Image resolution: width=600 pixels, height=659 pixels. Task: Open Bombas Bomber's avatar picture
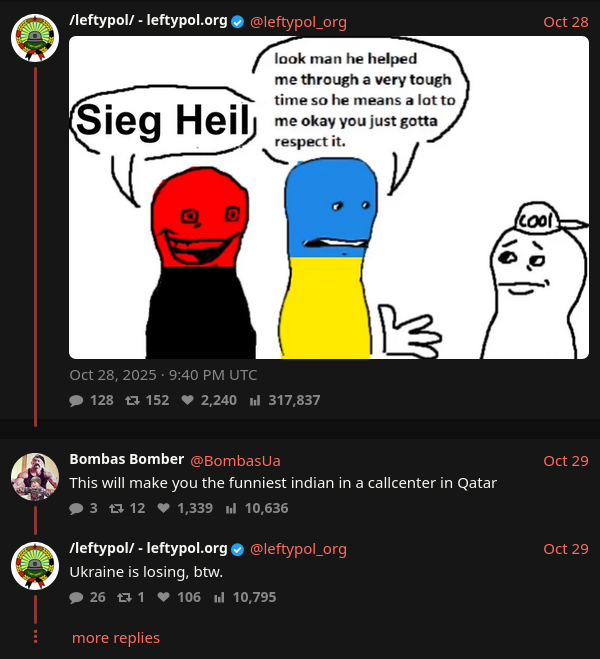coord(35,477)
